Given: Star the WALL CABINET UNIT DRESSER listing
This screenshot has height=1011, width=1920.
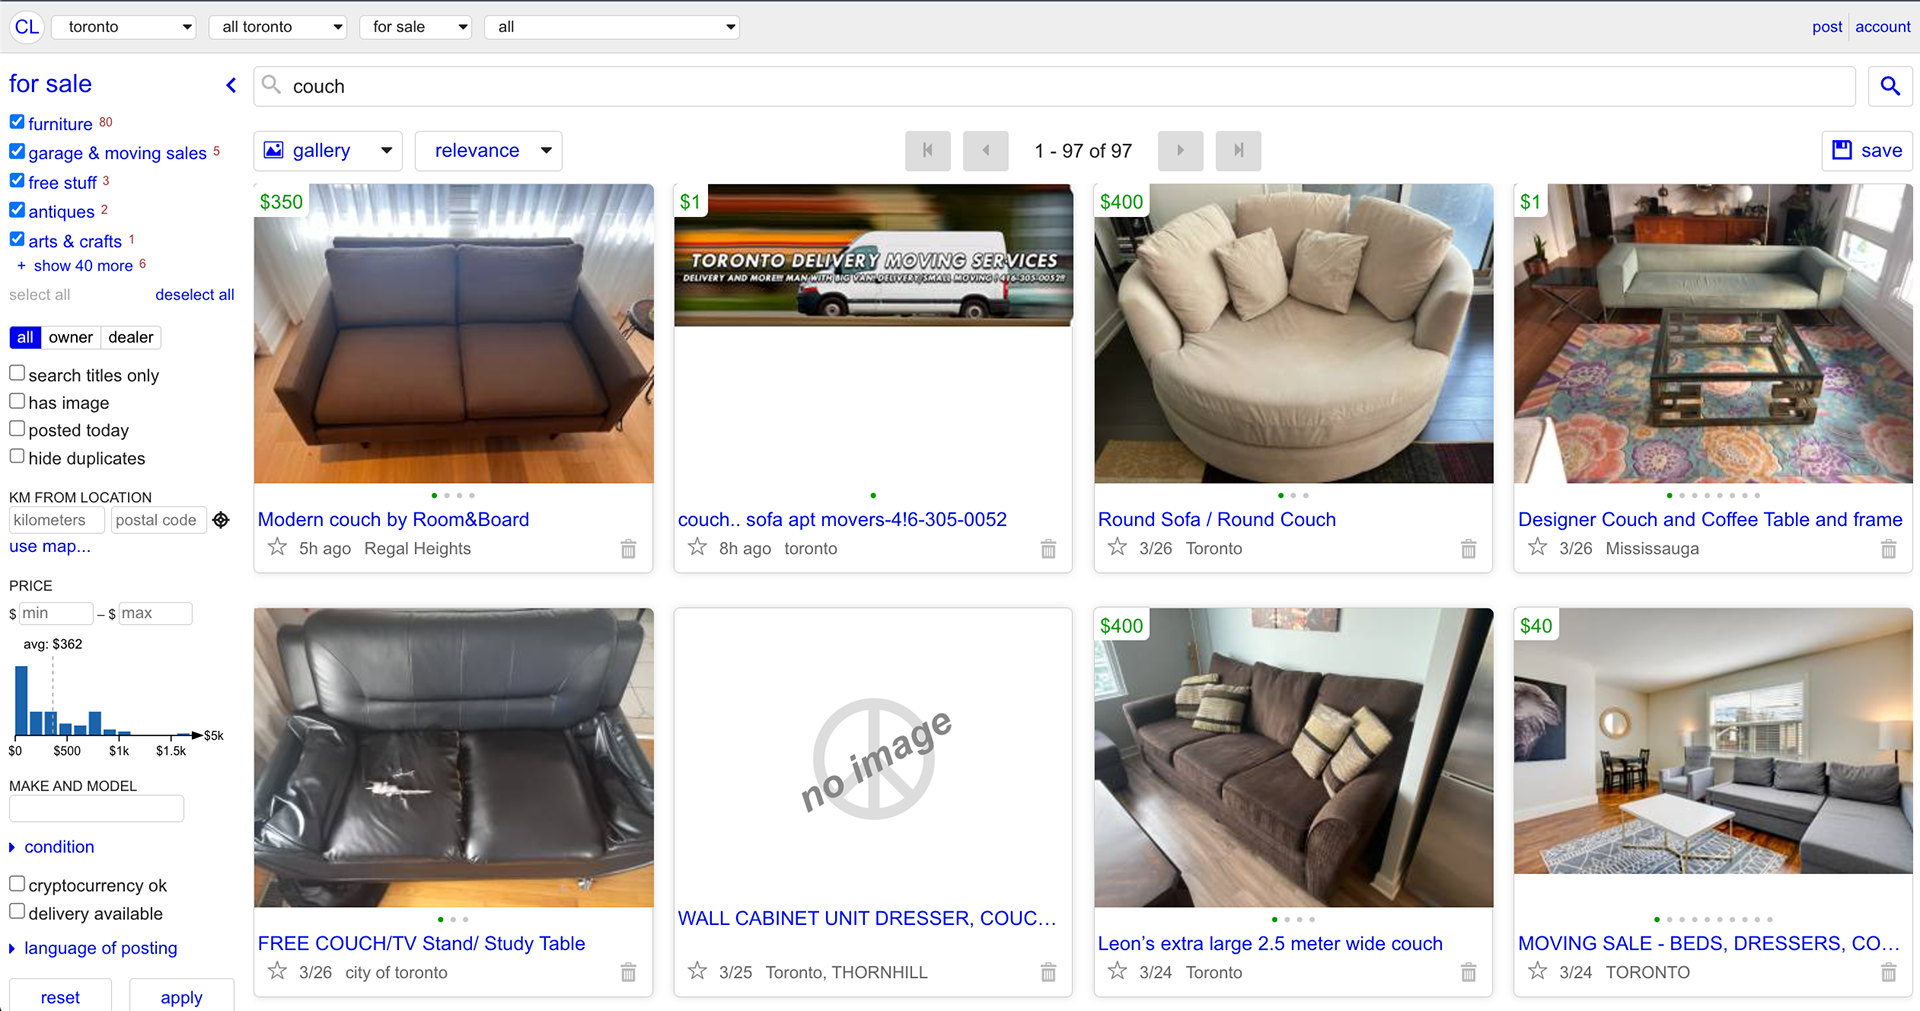Looking at the screenshot, I should coord(698,971).
